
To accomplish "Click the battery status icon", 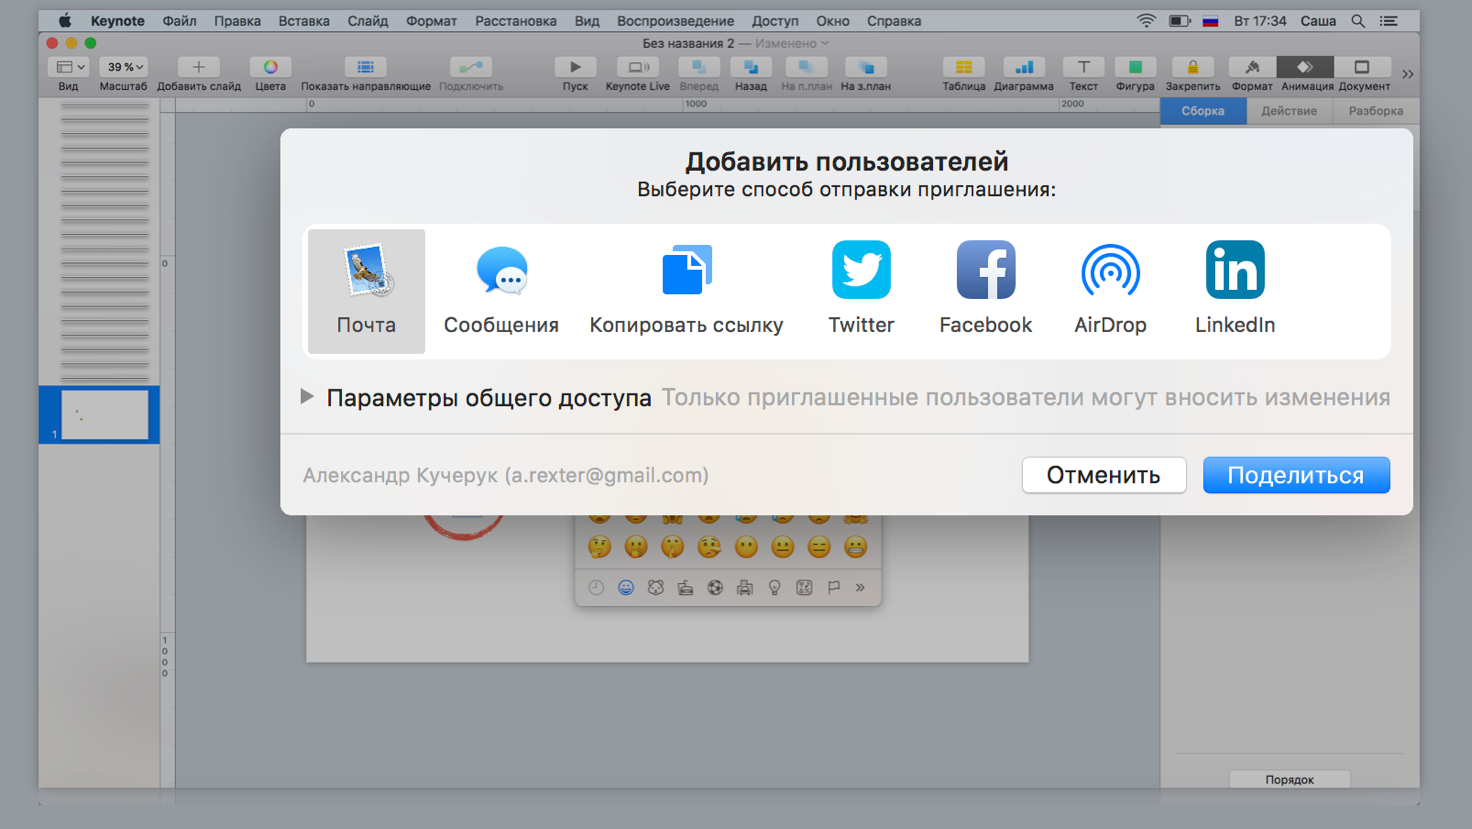I will (x=1179, y=21).
